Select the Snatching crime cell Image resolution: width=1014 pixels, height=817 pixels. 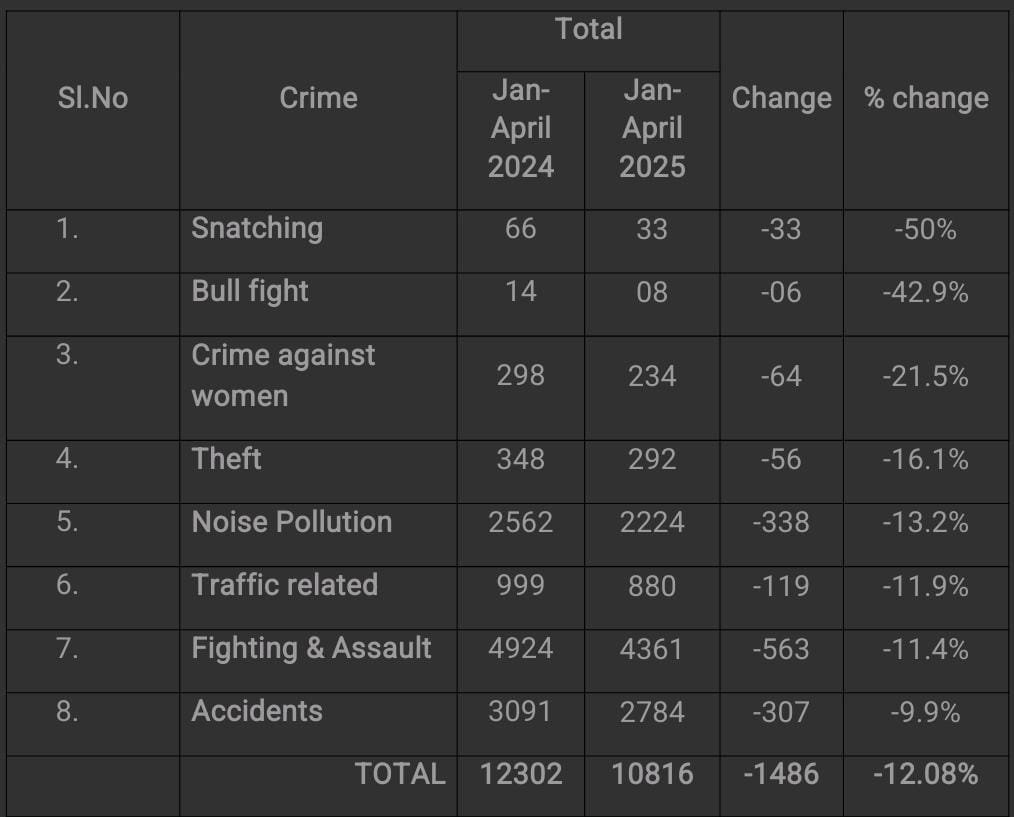click(x=257, y=228)
